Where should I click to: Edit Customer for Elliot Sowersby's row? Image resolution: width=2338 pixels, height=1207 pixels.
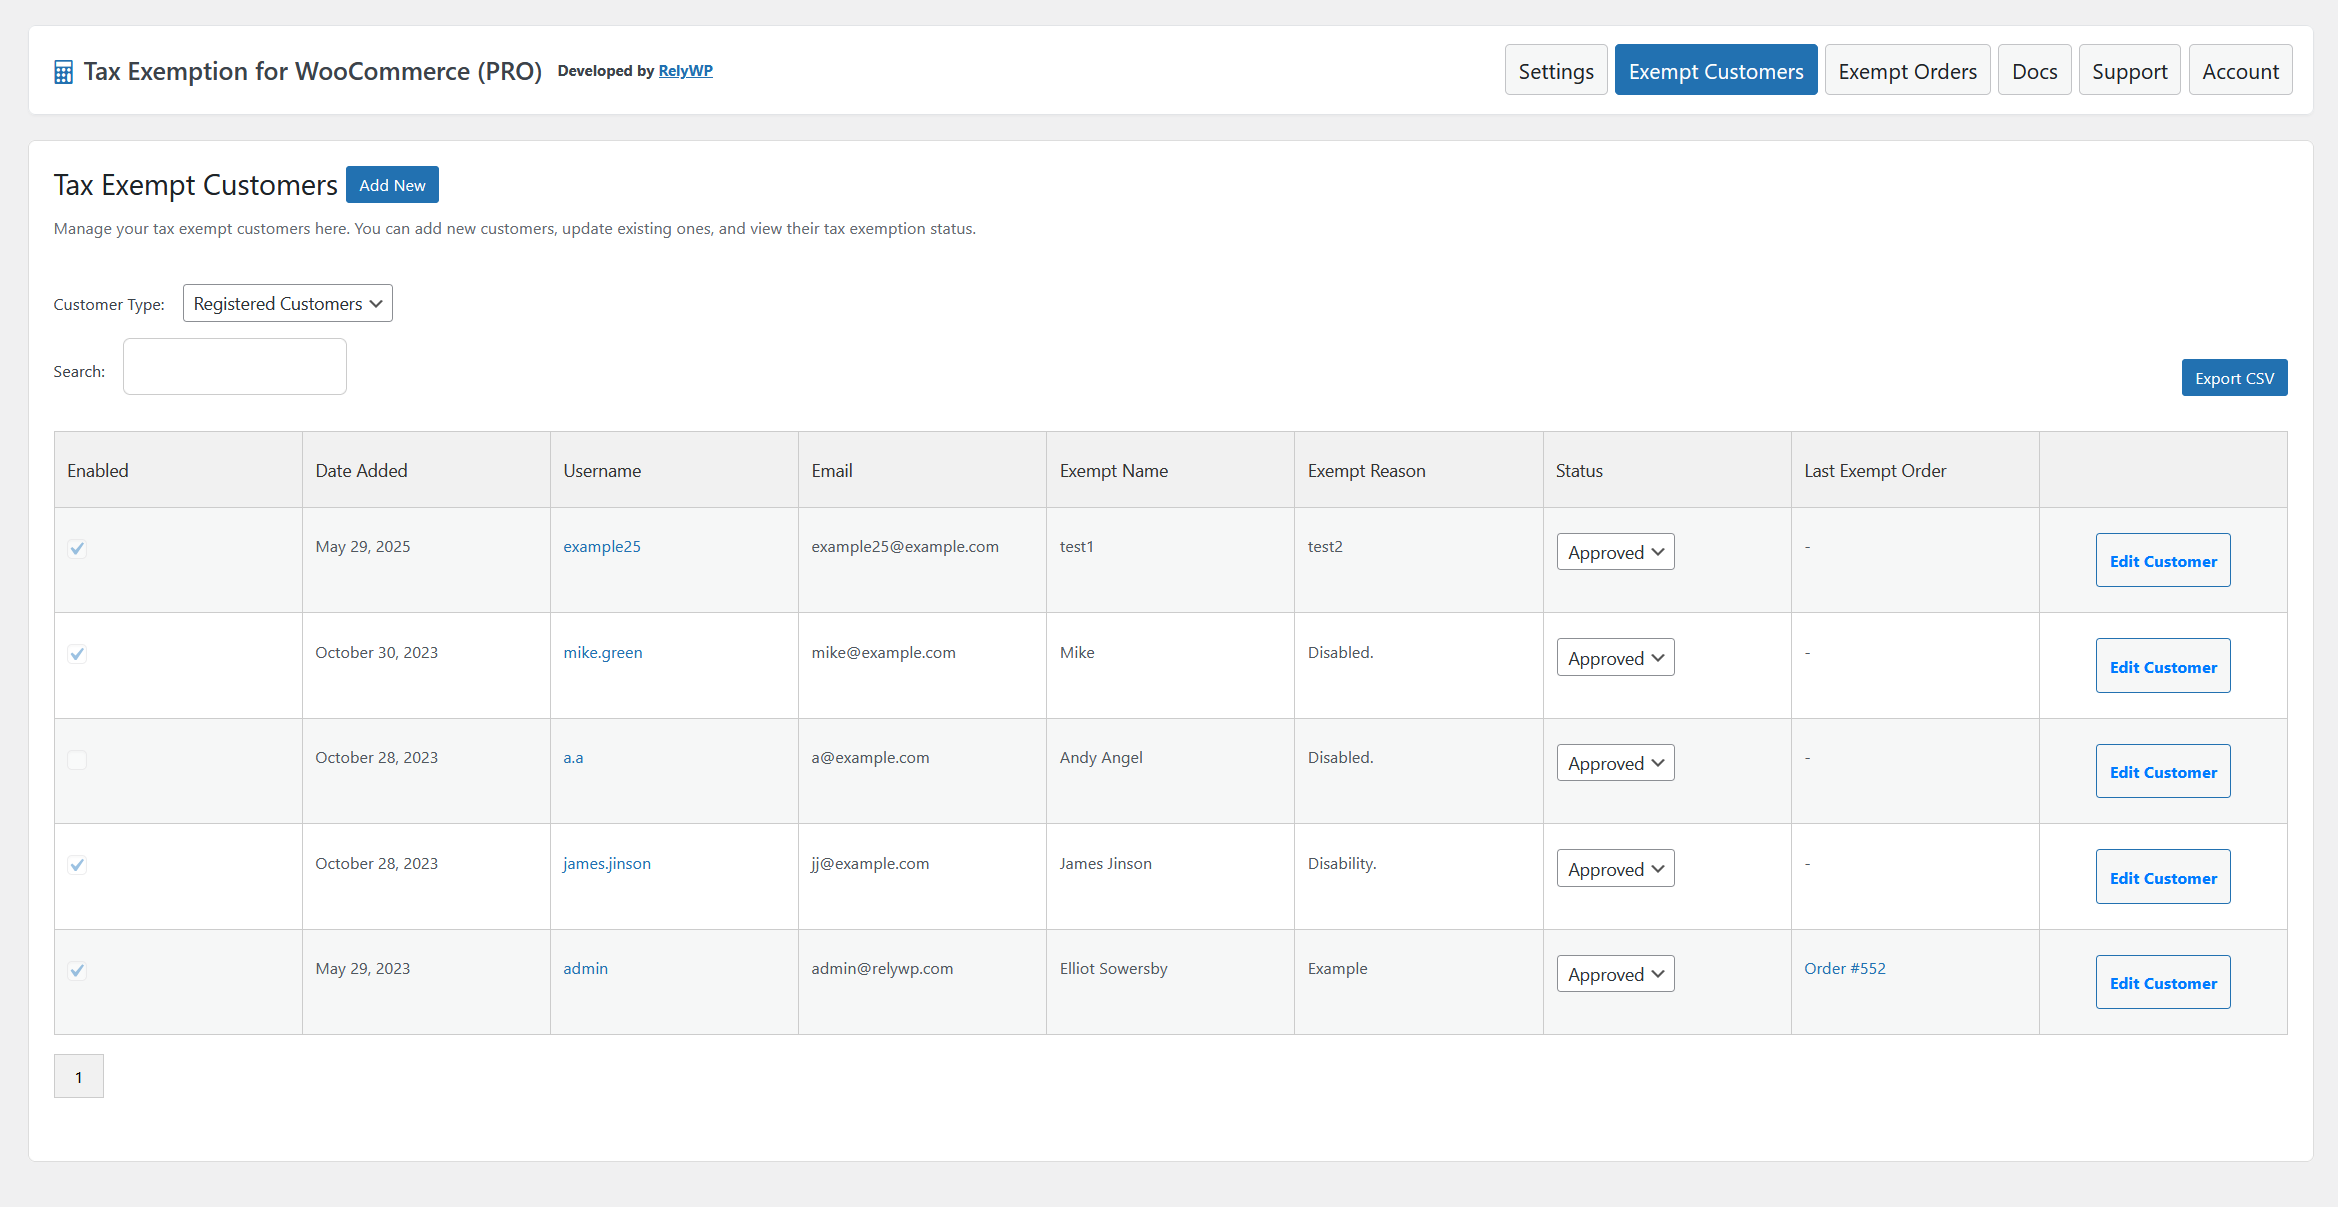point(2162,982)
